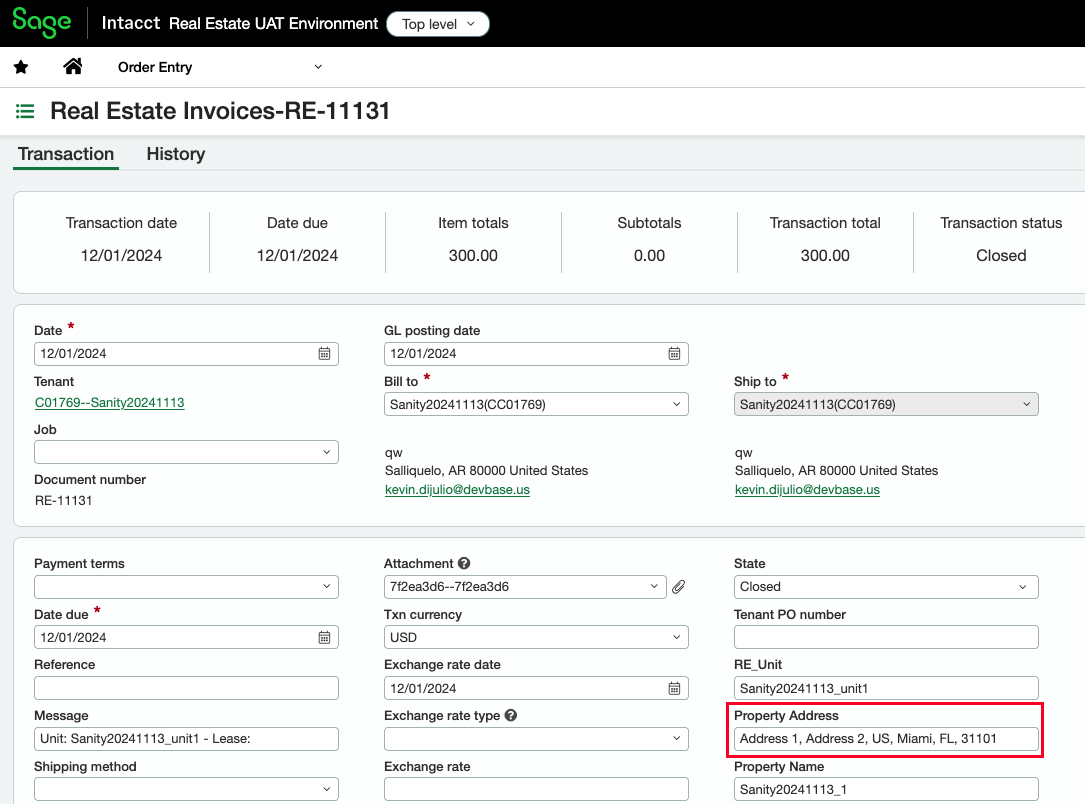Click into the Reference field

click(186, 688)
